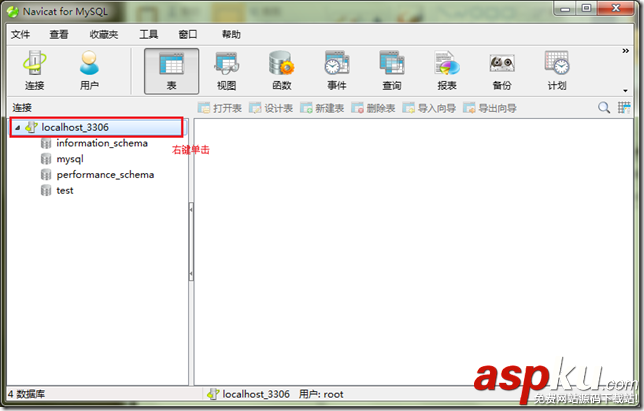Select the test database name
The image size is (644, 411).
point(65,191)
